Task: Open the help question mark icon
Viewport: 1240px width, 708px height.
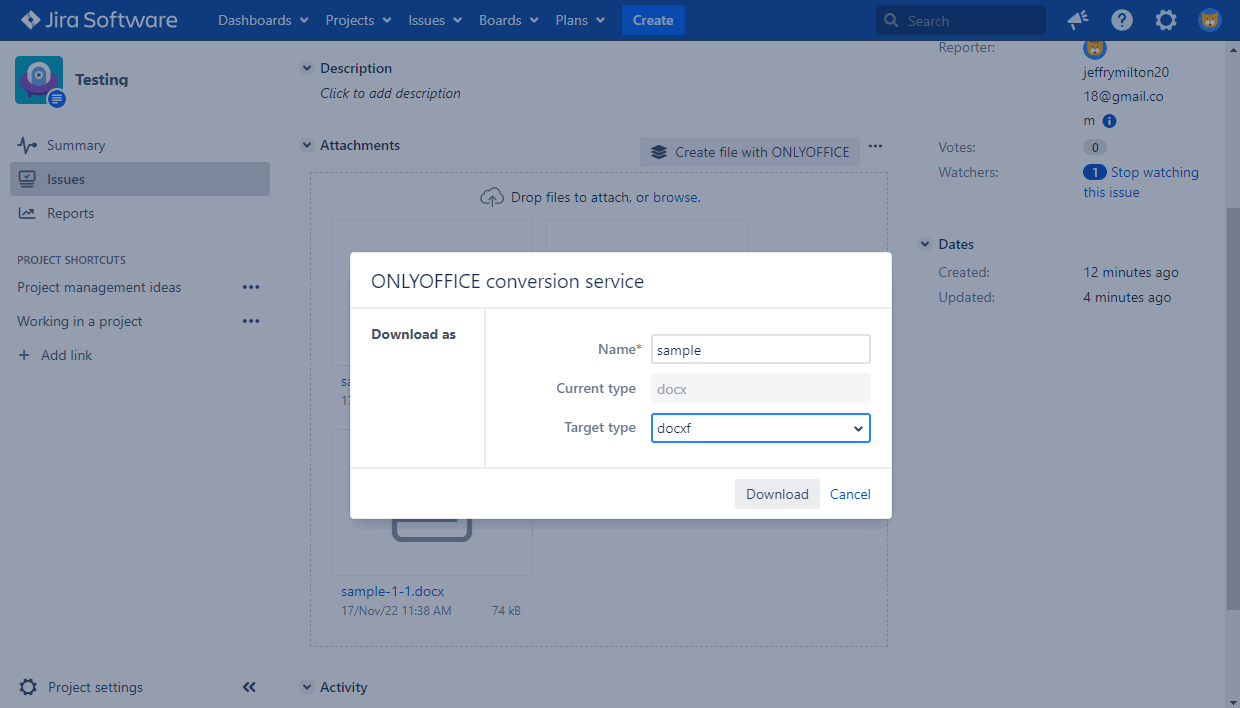Action: [1122, 20]
